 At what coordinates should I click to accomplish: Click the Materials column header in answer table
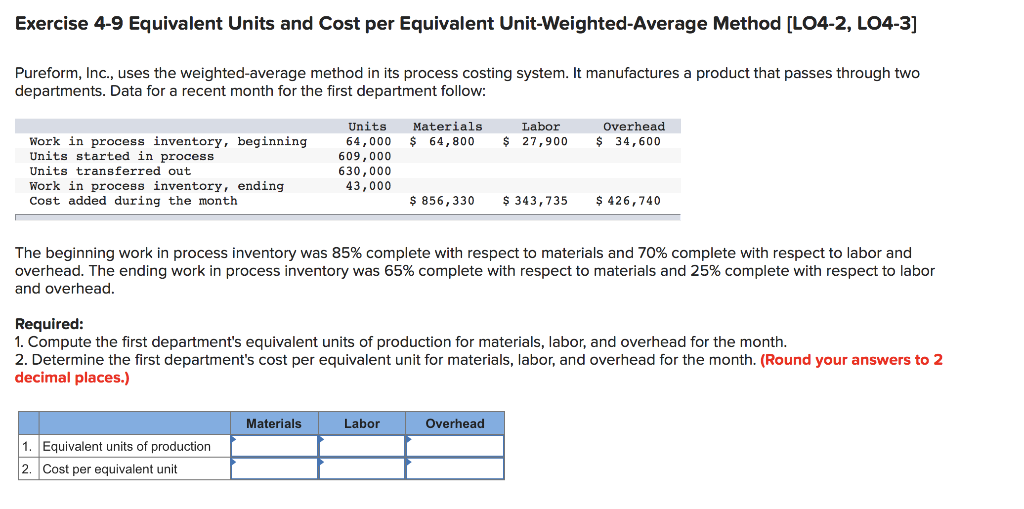pos(274,423)
